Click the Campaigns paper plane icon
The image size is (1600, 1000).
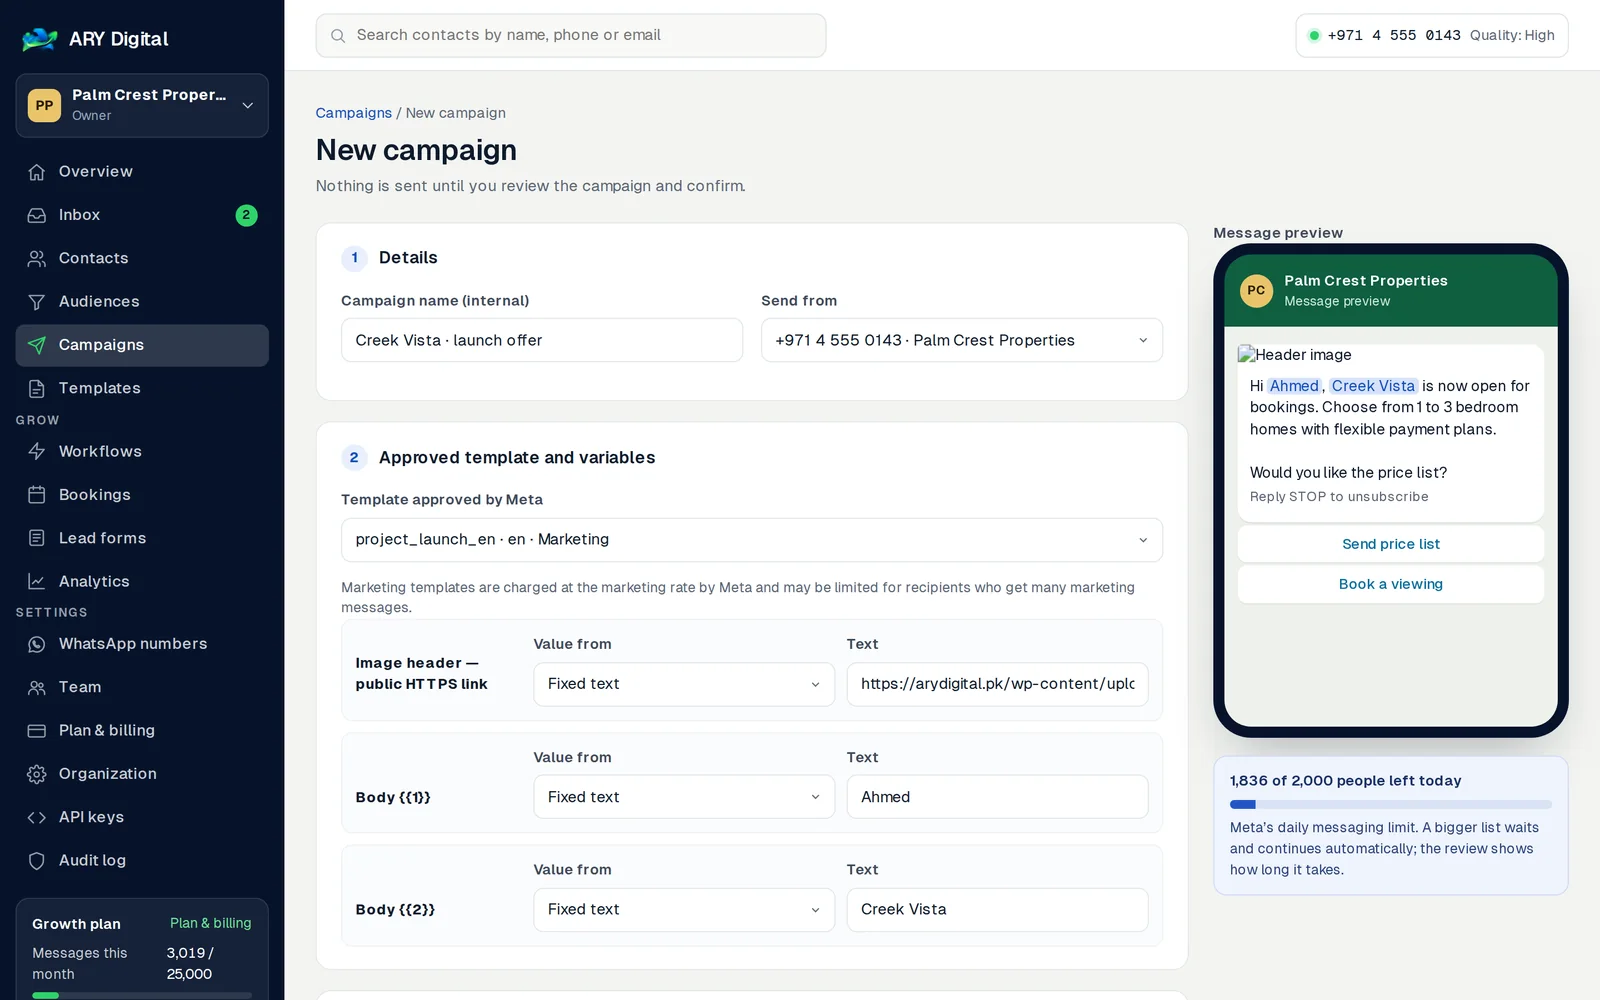click(x=37, y=345)
